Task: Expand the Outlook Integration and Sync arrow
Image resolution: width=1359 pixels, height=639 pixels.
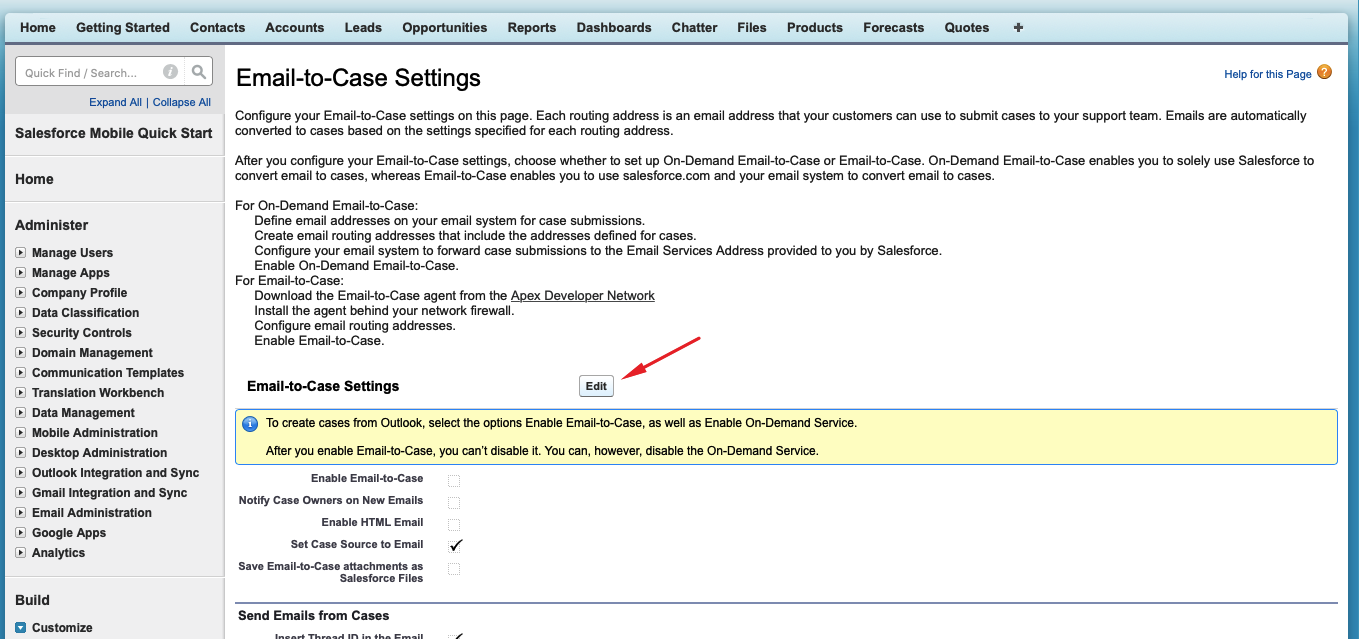Action: coord(21,472)
